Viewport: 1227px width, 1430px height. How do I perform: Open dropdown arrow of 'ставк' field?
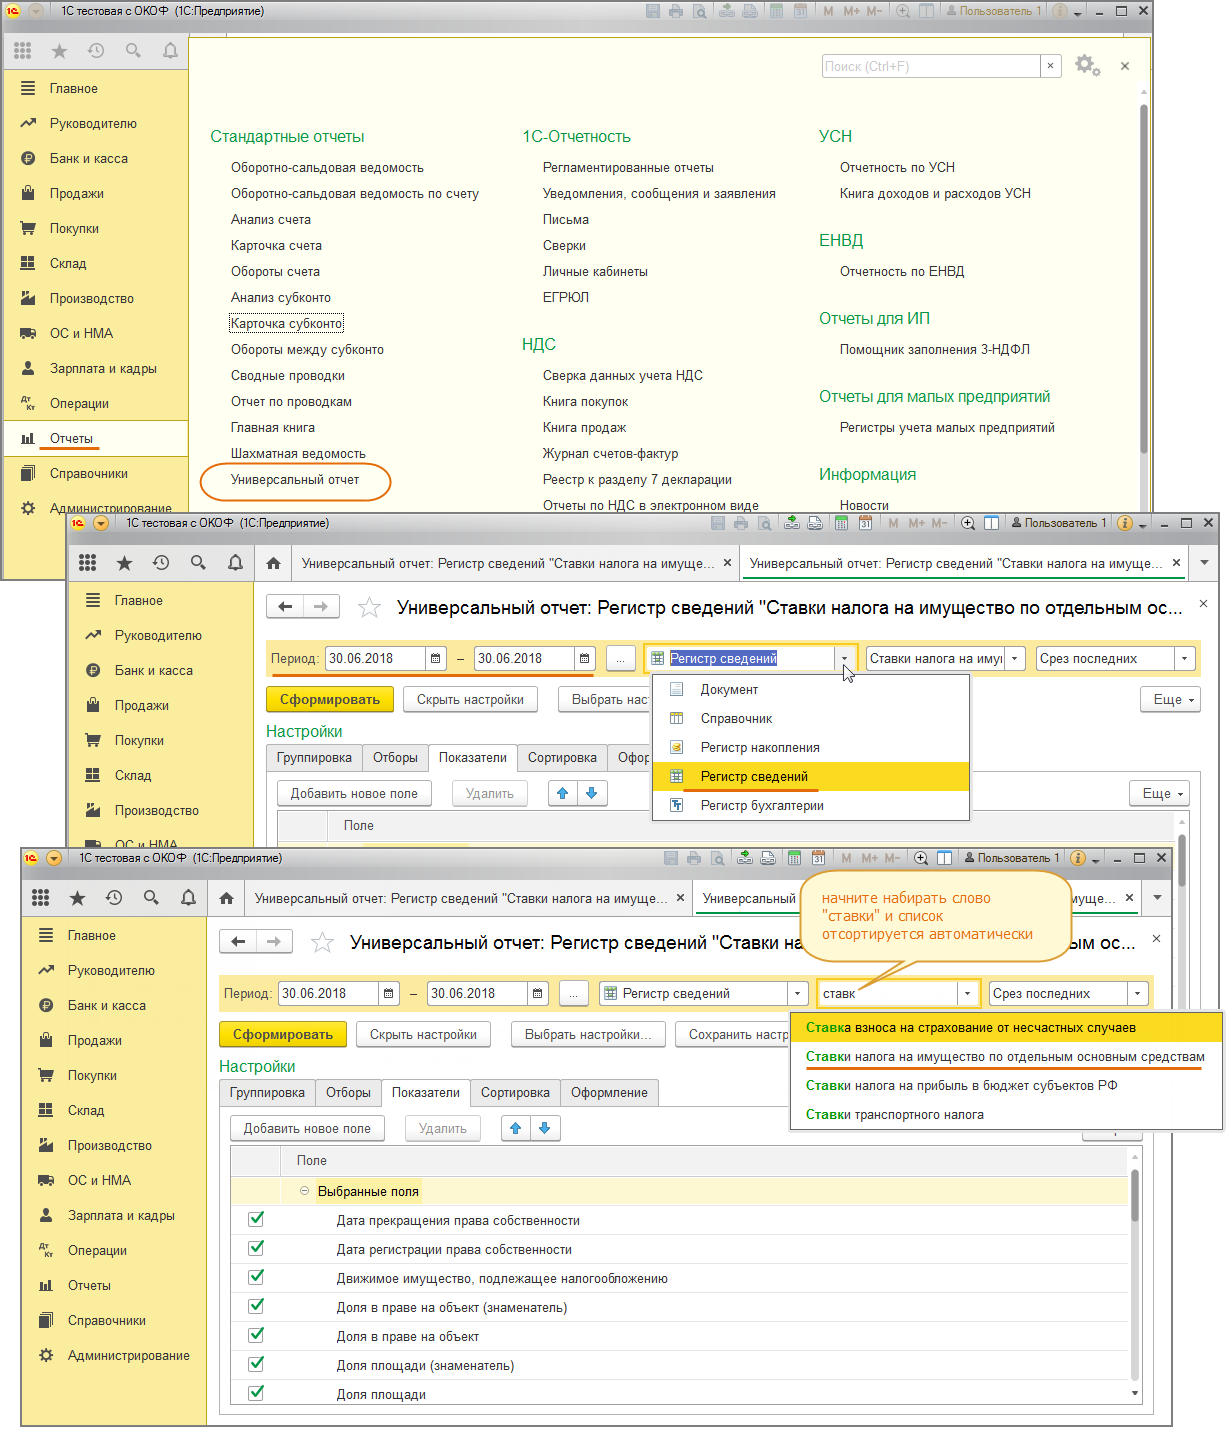click(x=967, y=993)
